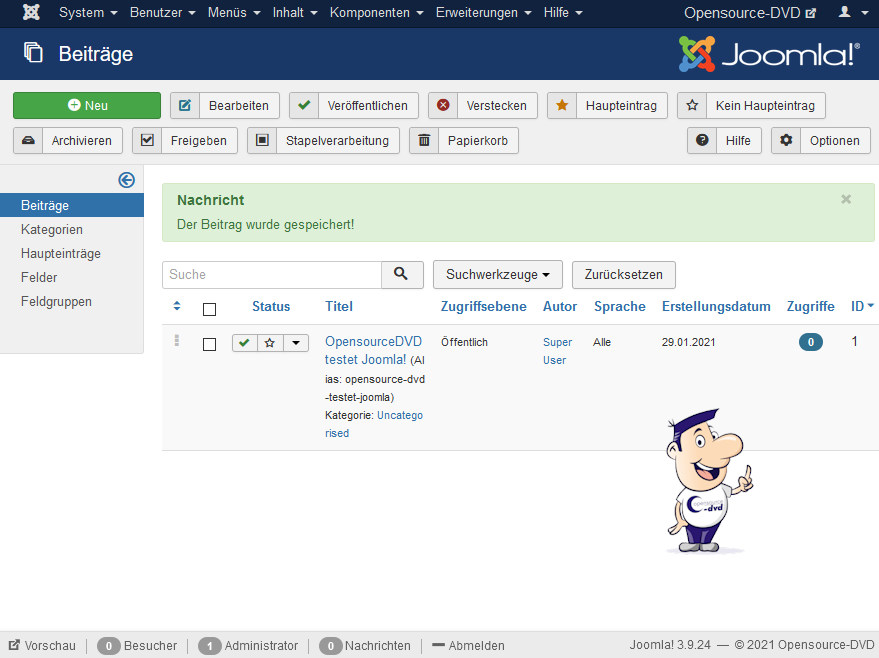Select Kategorien in the sidebar
879x658 pixels.
(x=52, y=229)
